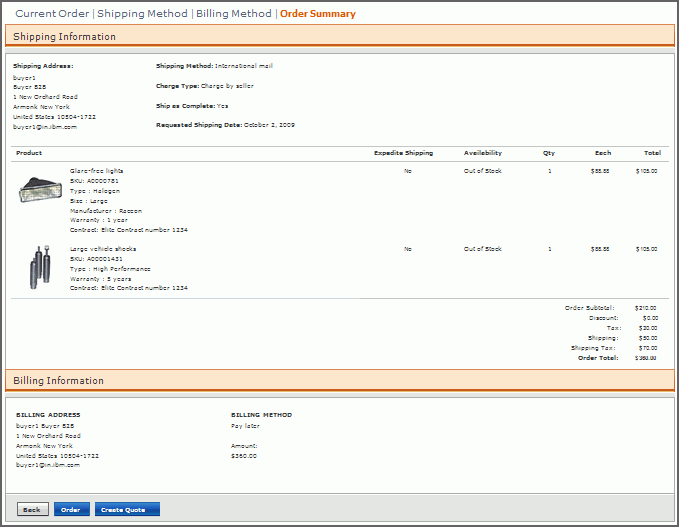Click the Ship as Complete Yes text
The image size is (679, 527).
192,106
